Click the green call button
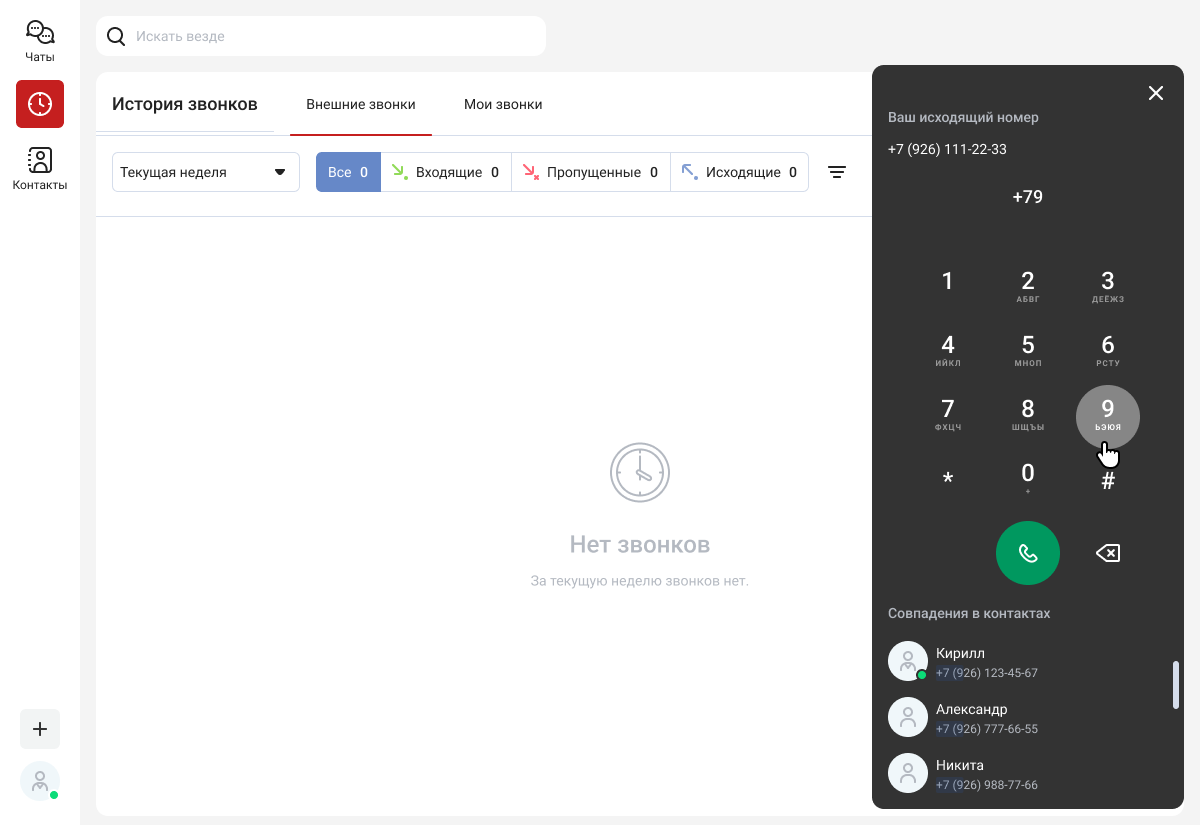This screenshot has height=825, width=1200. 1028,553
